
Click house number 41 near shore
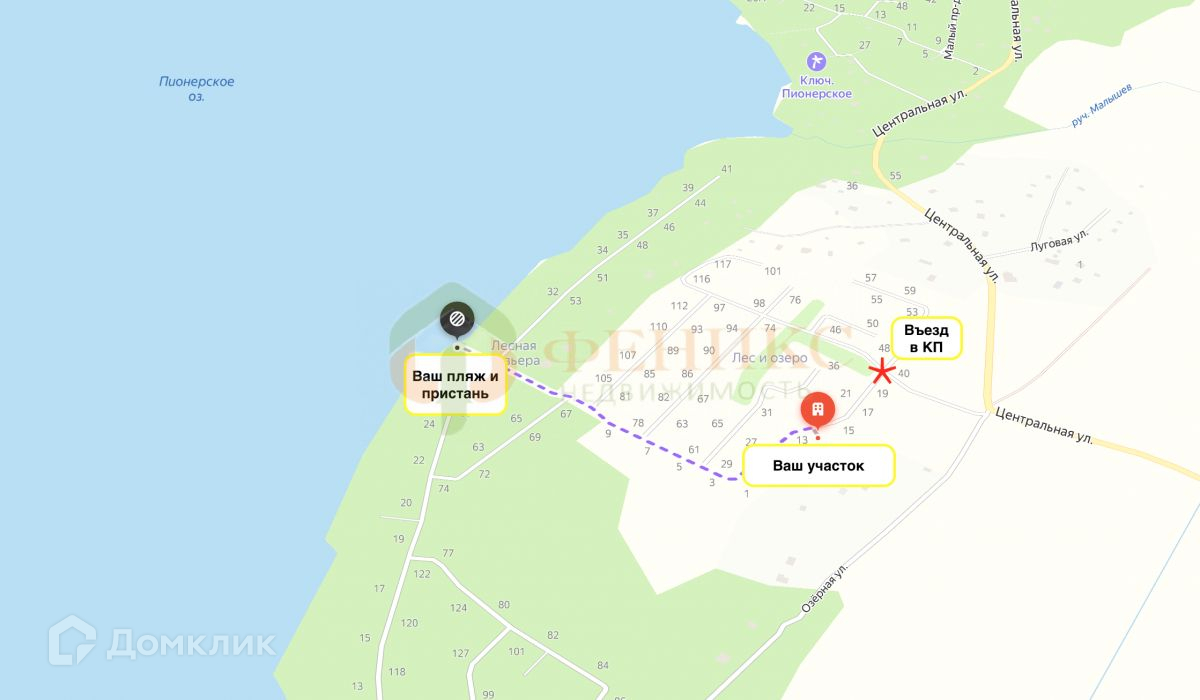pos(727,169)
